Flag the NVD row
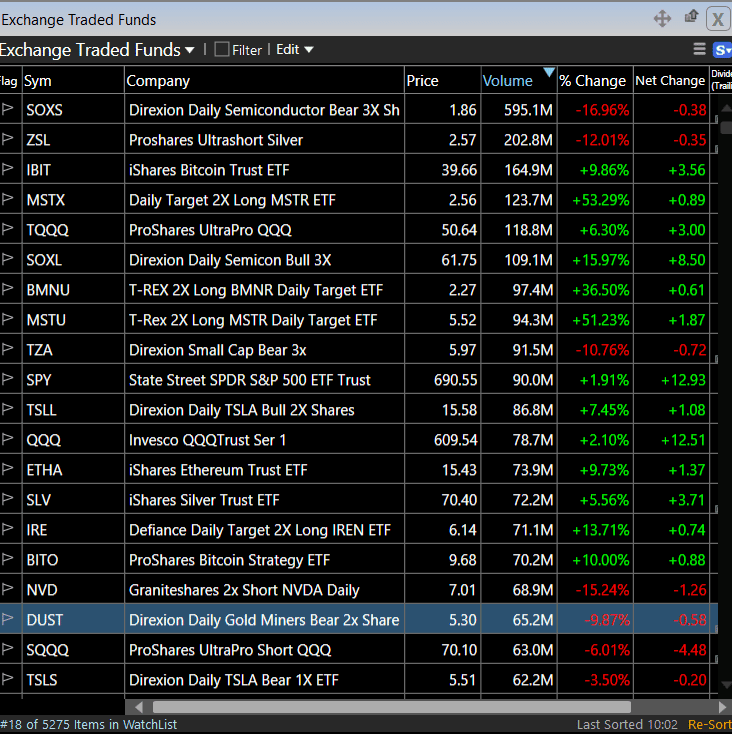 tap(7, 588)
